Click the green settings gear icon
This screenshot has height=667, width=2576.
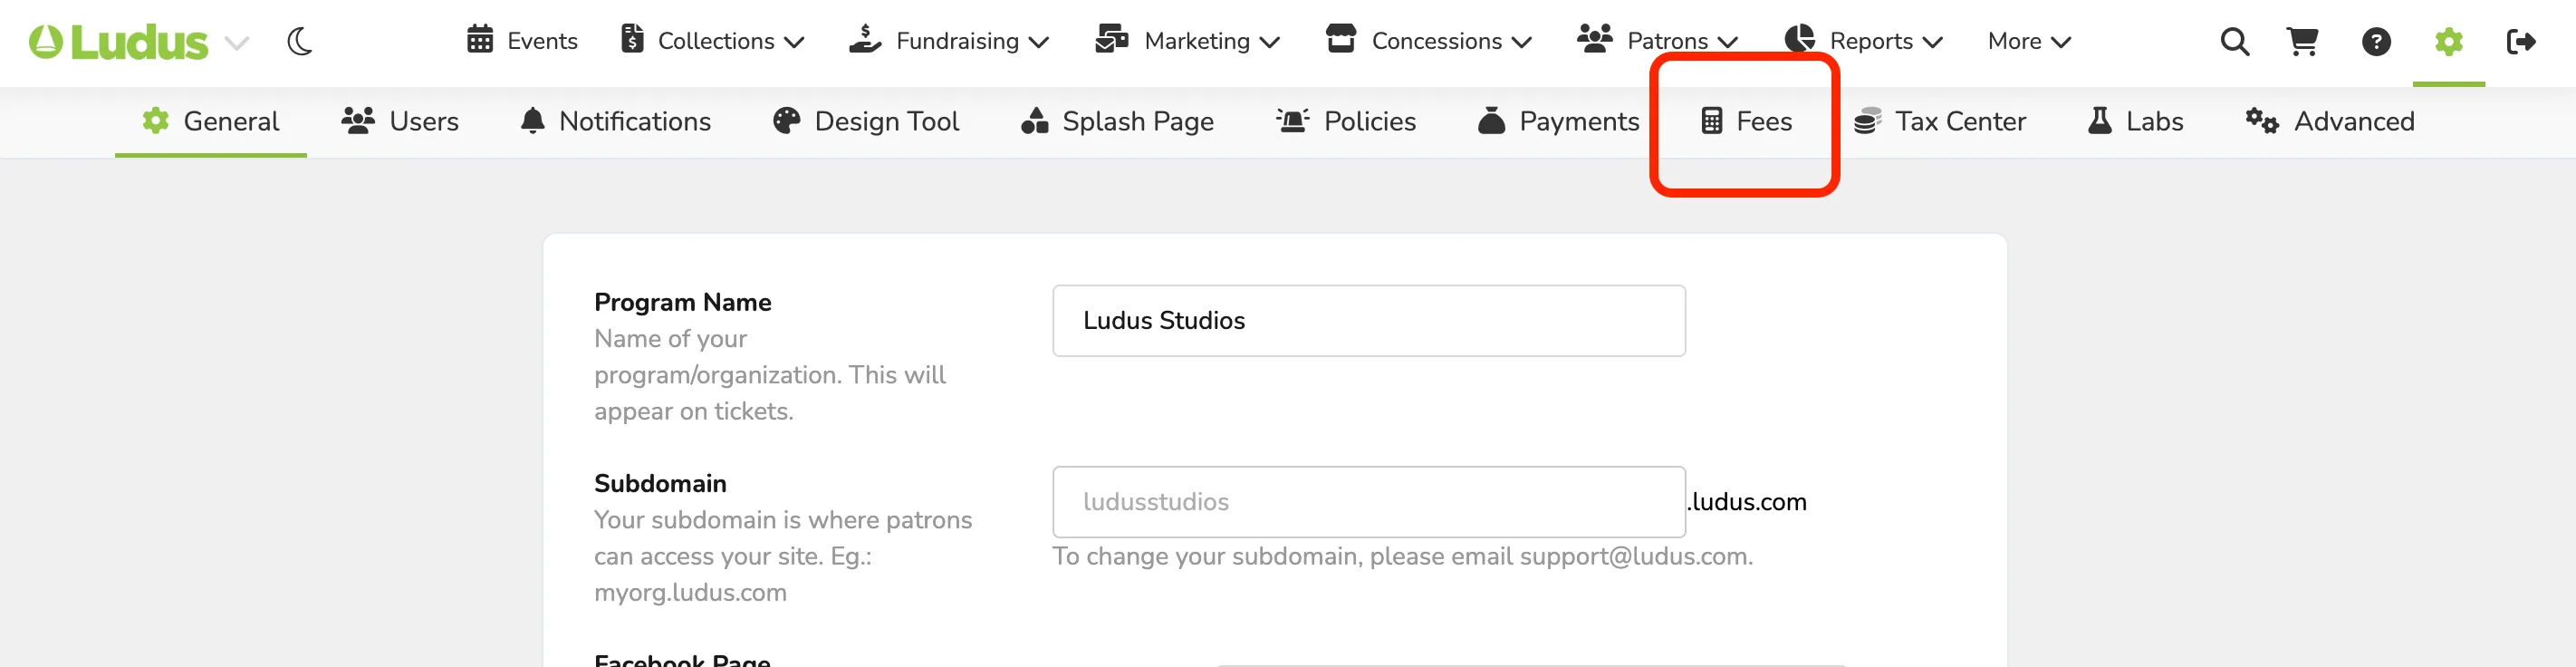[x=2448, y=42]
